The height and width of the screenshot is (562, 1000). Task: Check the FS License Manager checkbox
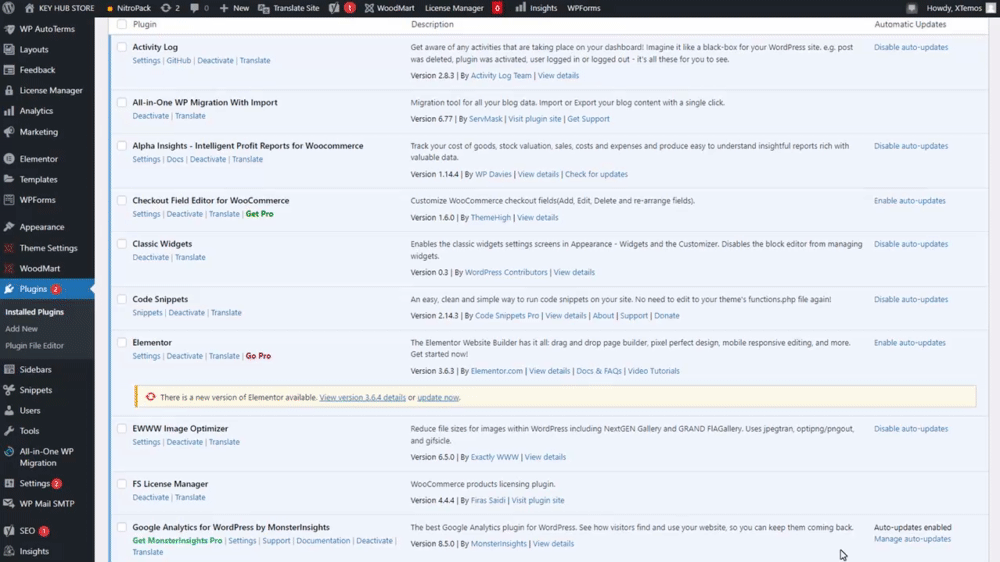pos(122,484)
